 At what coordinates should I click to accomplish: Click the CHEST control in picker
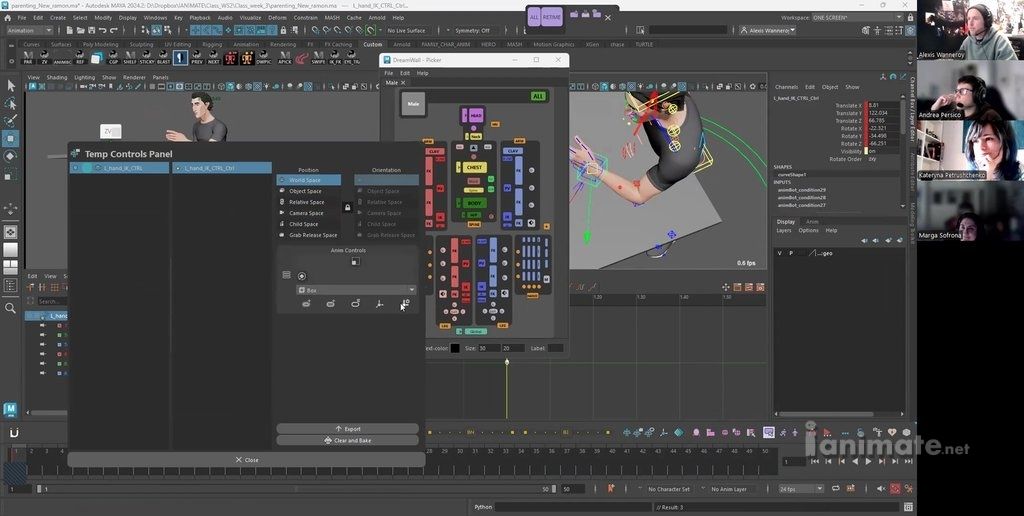pos(474,167)
